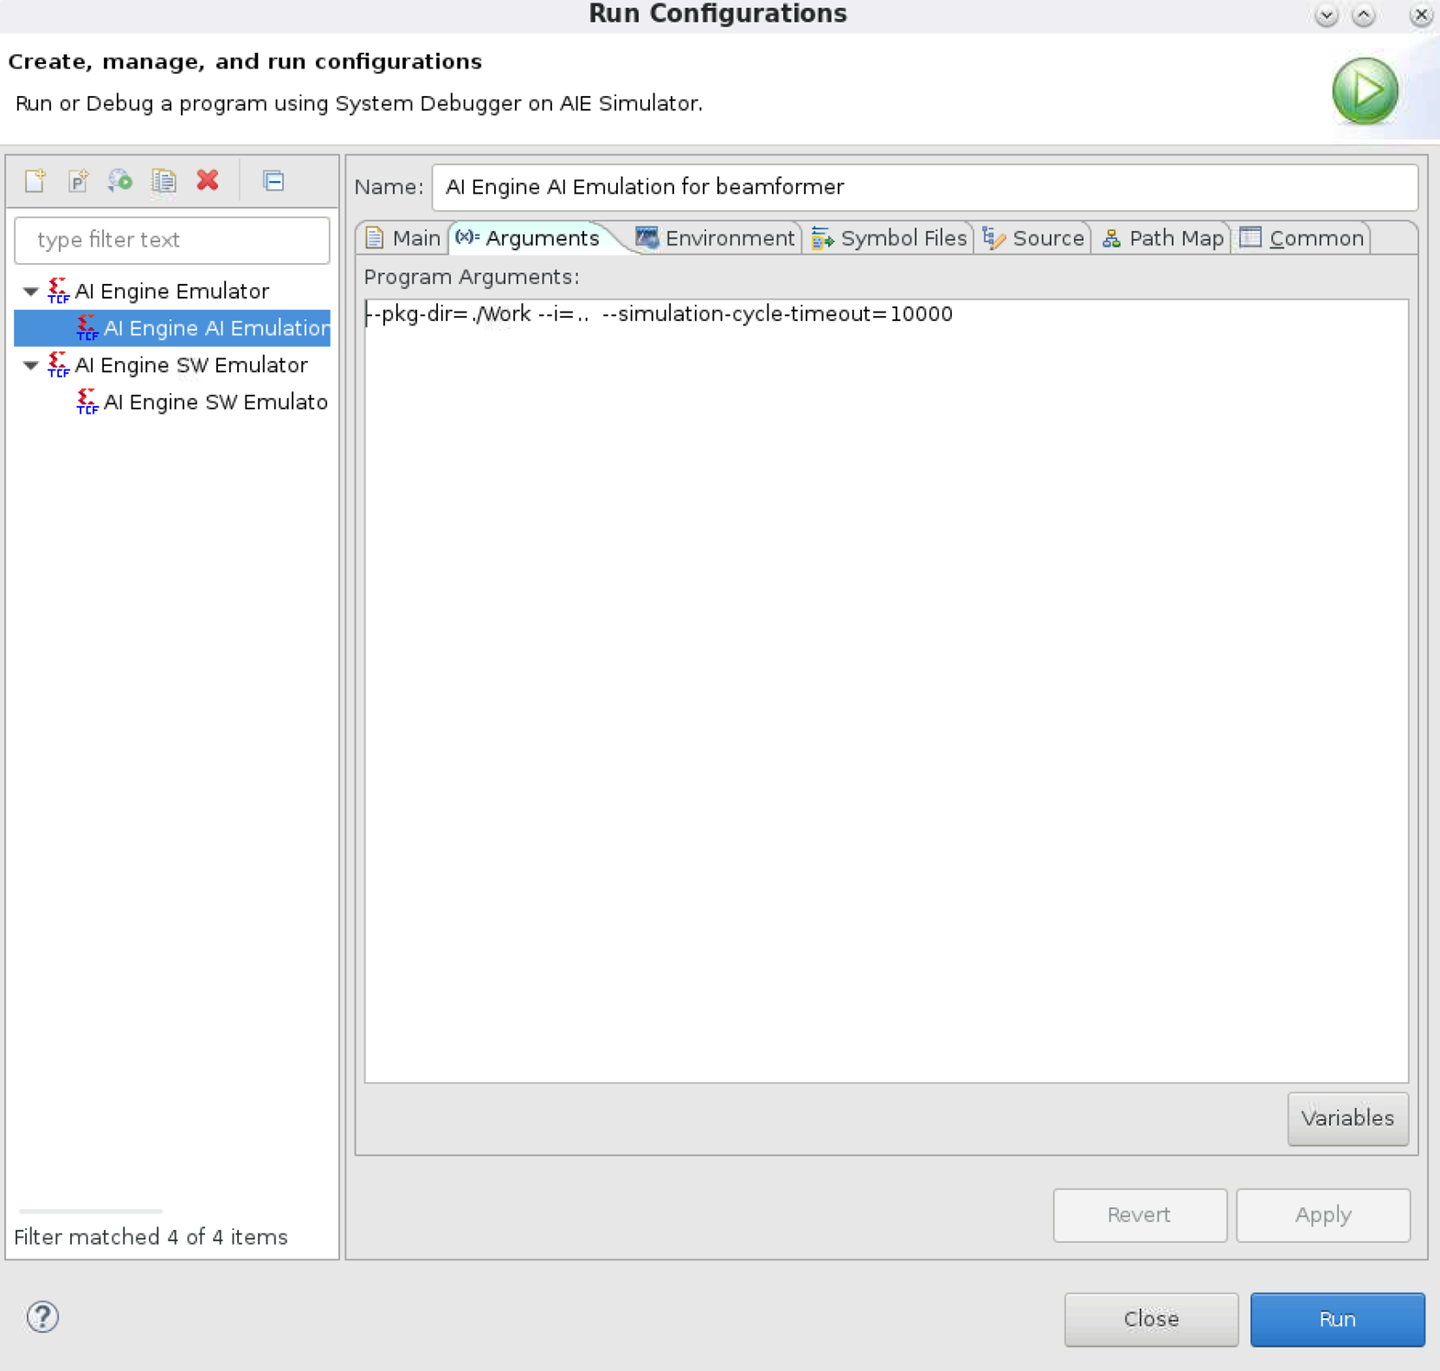Go to the Symbol Files tab
This screenshot has width=1440, height=1371.
(x=890, y=238)
